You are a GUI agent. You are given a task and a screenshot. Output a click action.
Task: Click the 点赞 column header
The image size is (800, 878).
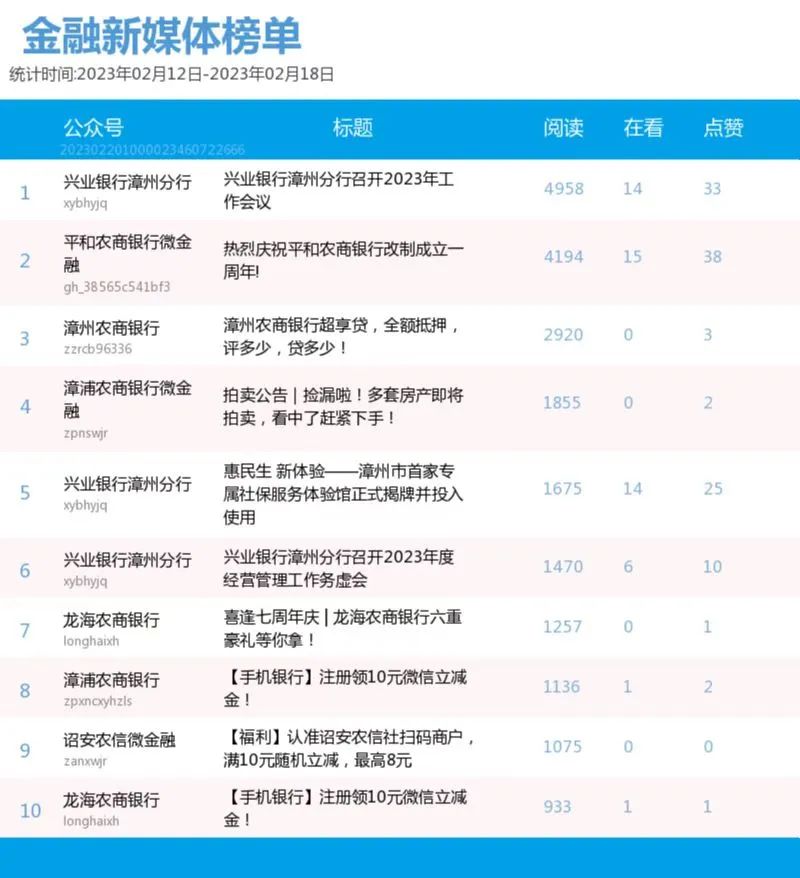point(723,128)
